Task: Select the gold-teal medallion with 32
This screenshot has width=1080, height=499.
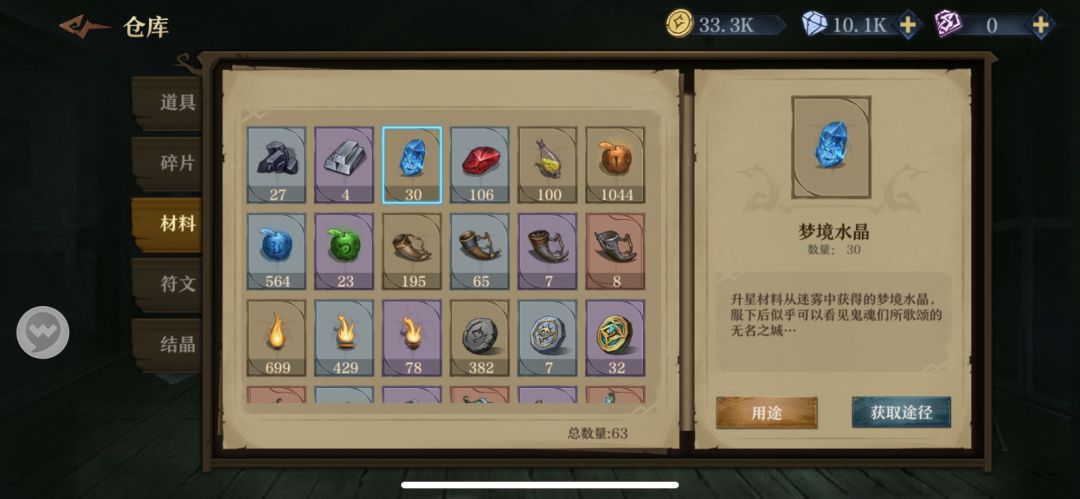Action: (x=615, y=338)
